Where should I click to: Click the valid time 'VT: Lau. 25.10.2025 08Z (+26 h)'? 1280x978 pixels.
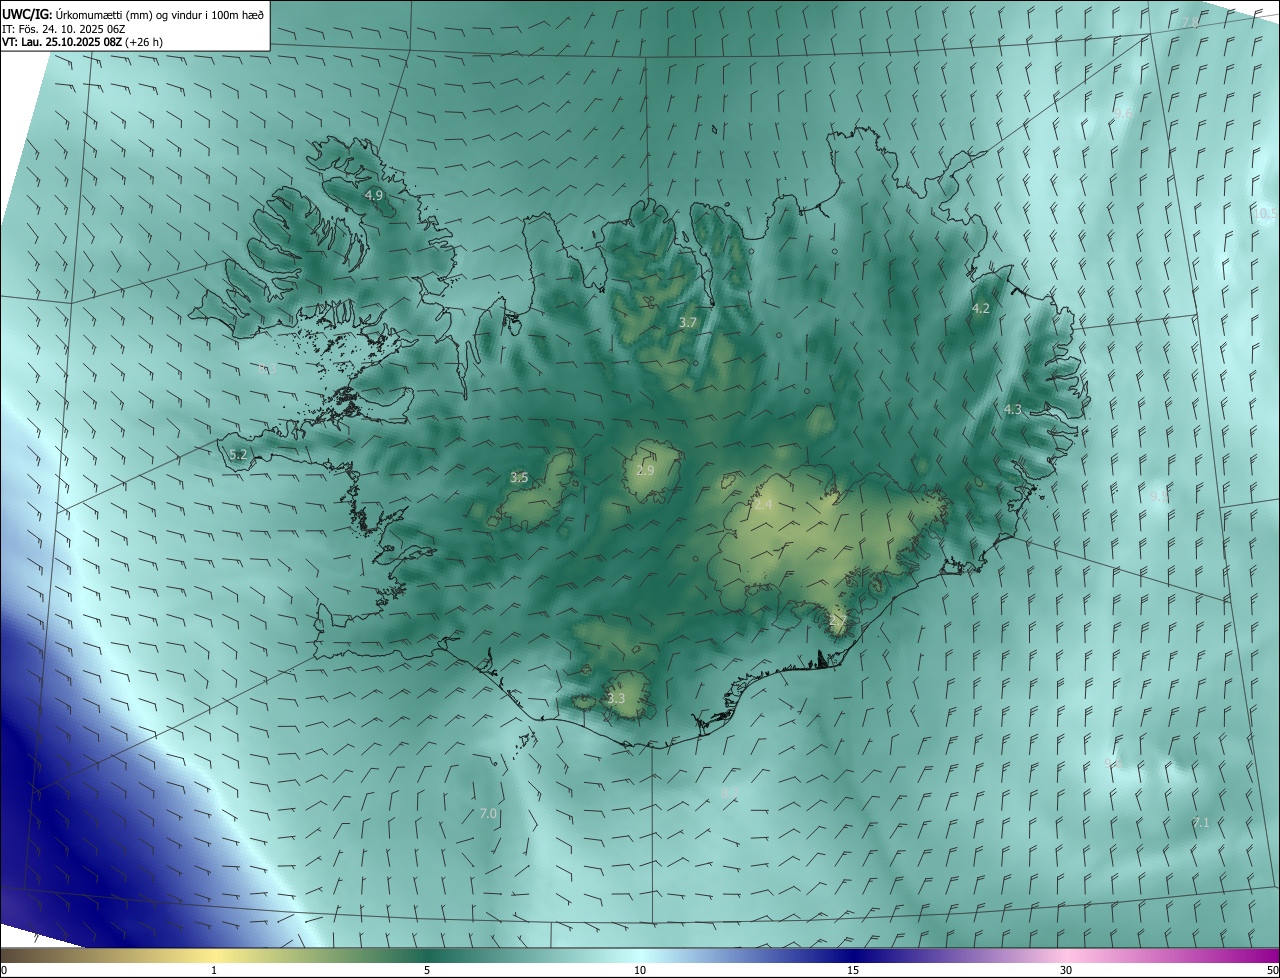coord(82,42)
